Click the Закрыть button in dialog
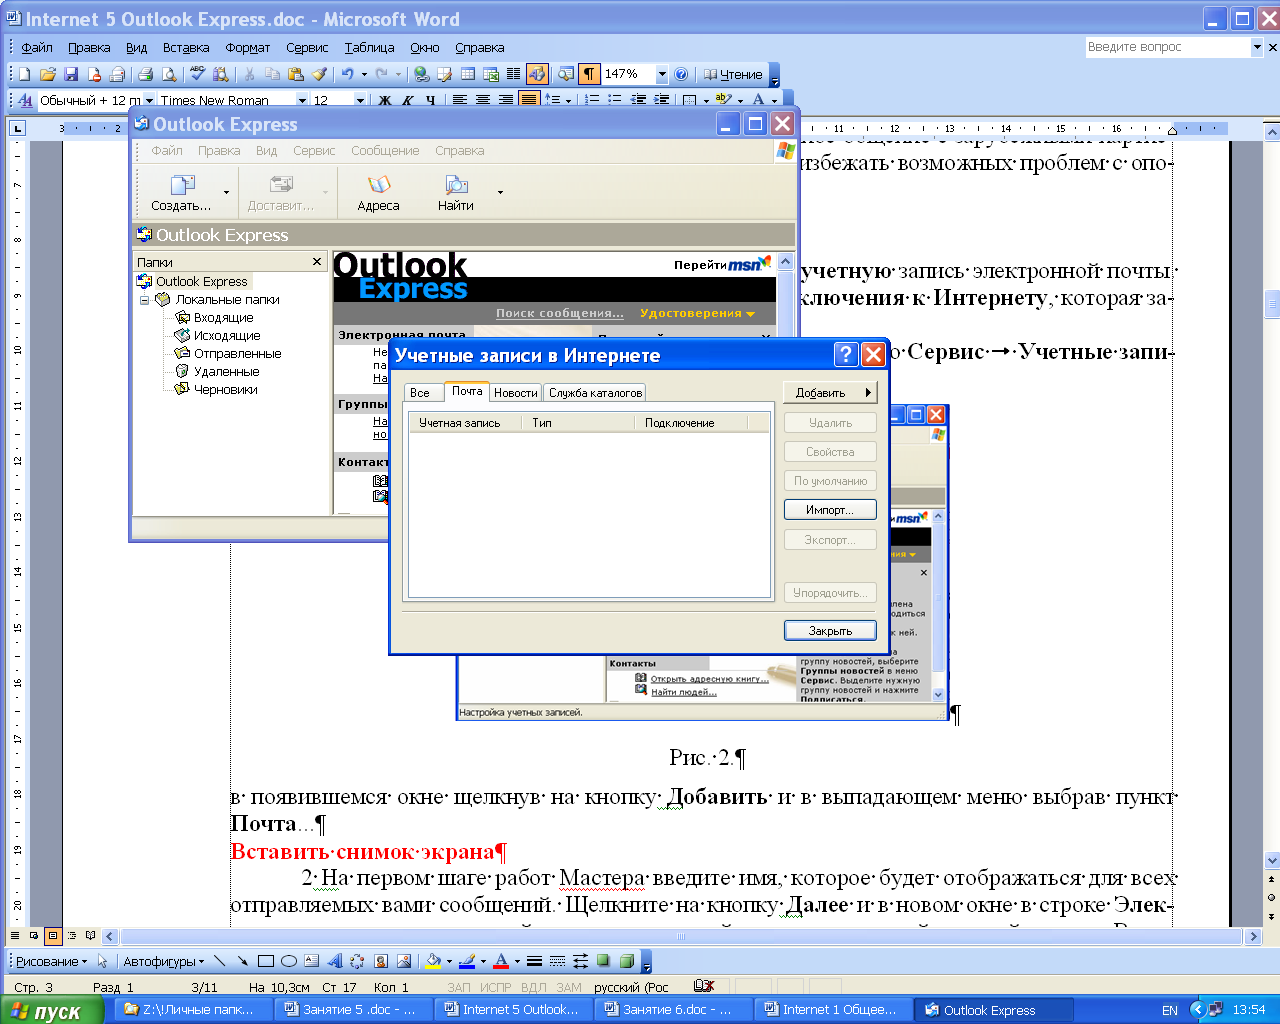1280x1024 pixels. click(x=830, y=631)
